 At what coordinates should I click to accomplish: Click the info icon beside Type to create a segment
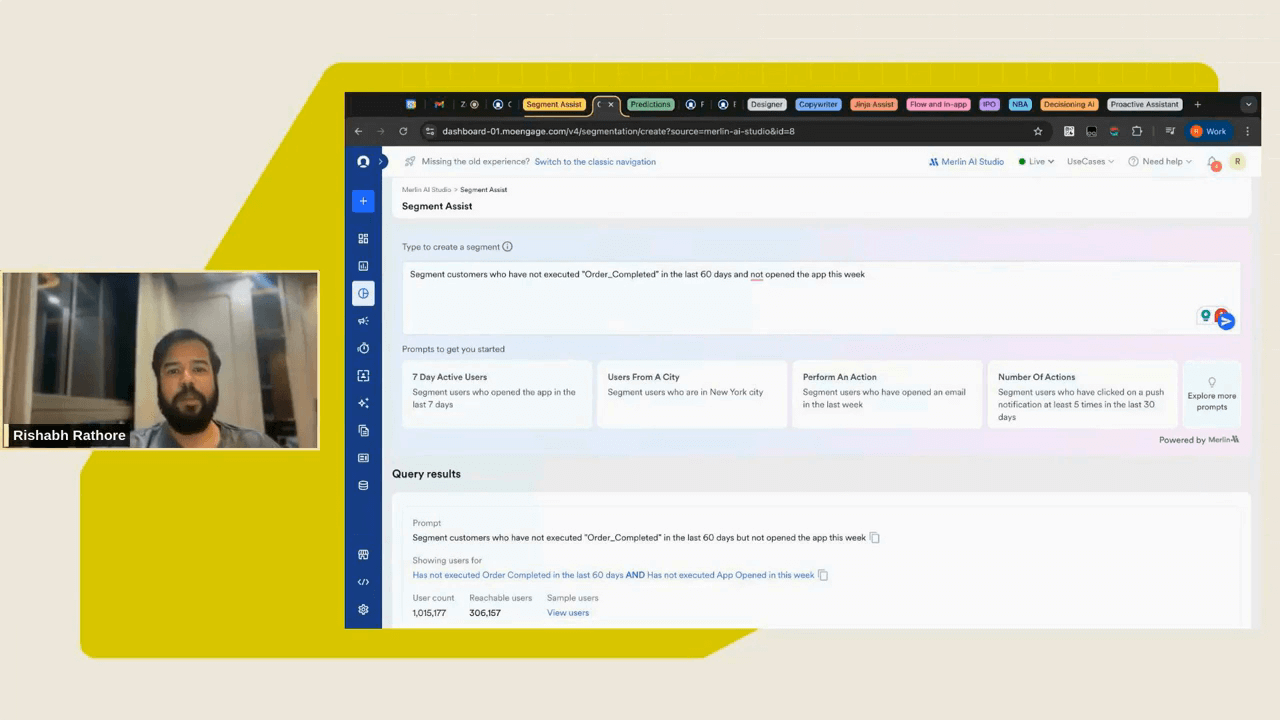point(507,247)
